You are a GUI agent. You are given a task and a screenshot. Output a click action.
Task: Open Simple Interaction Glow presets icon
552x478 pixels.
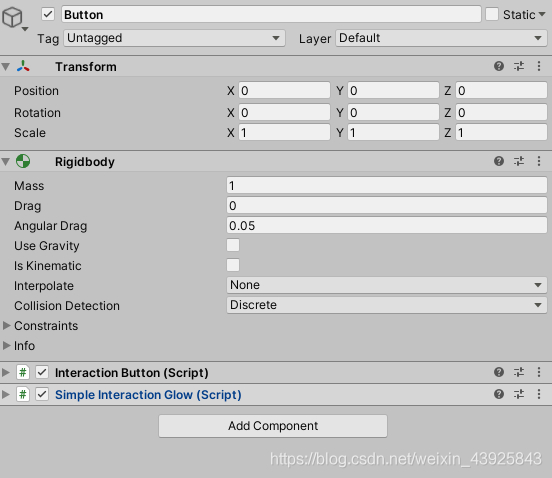[519, 394]
